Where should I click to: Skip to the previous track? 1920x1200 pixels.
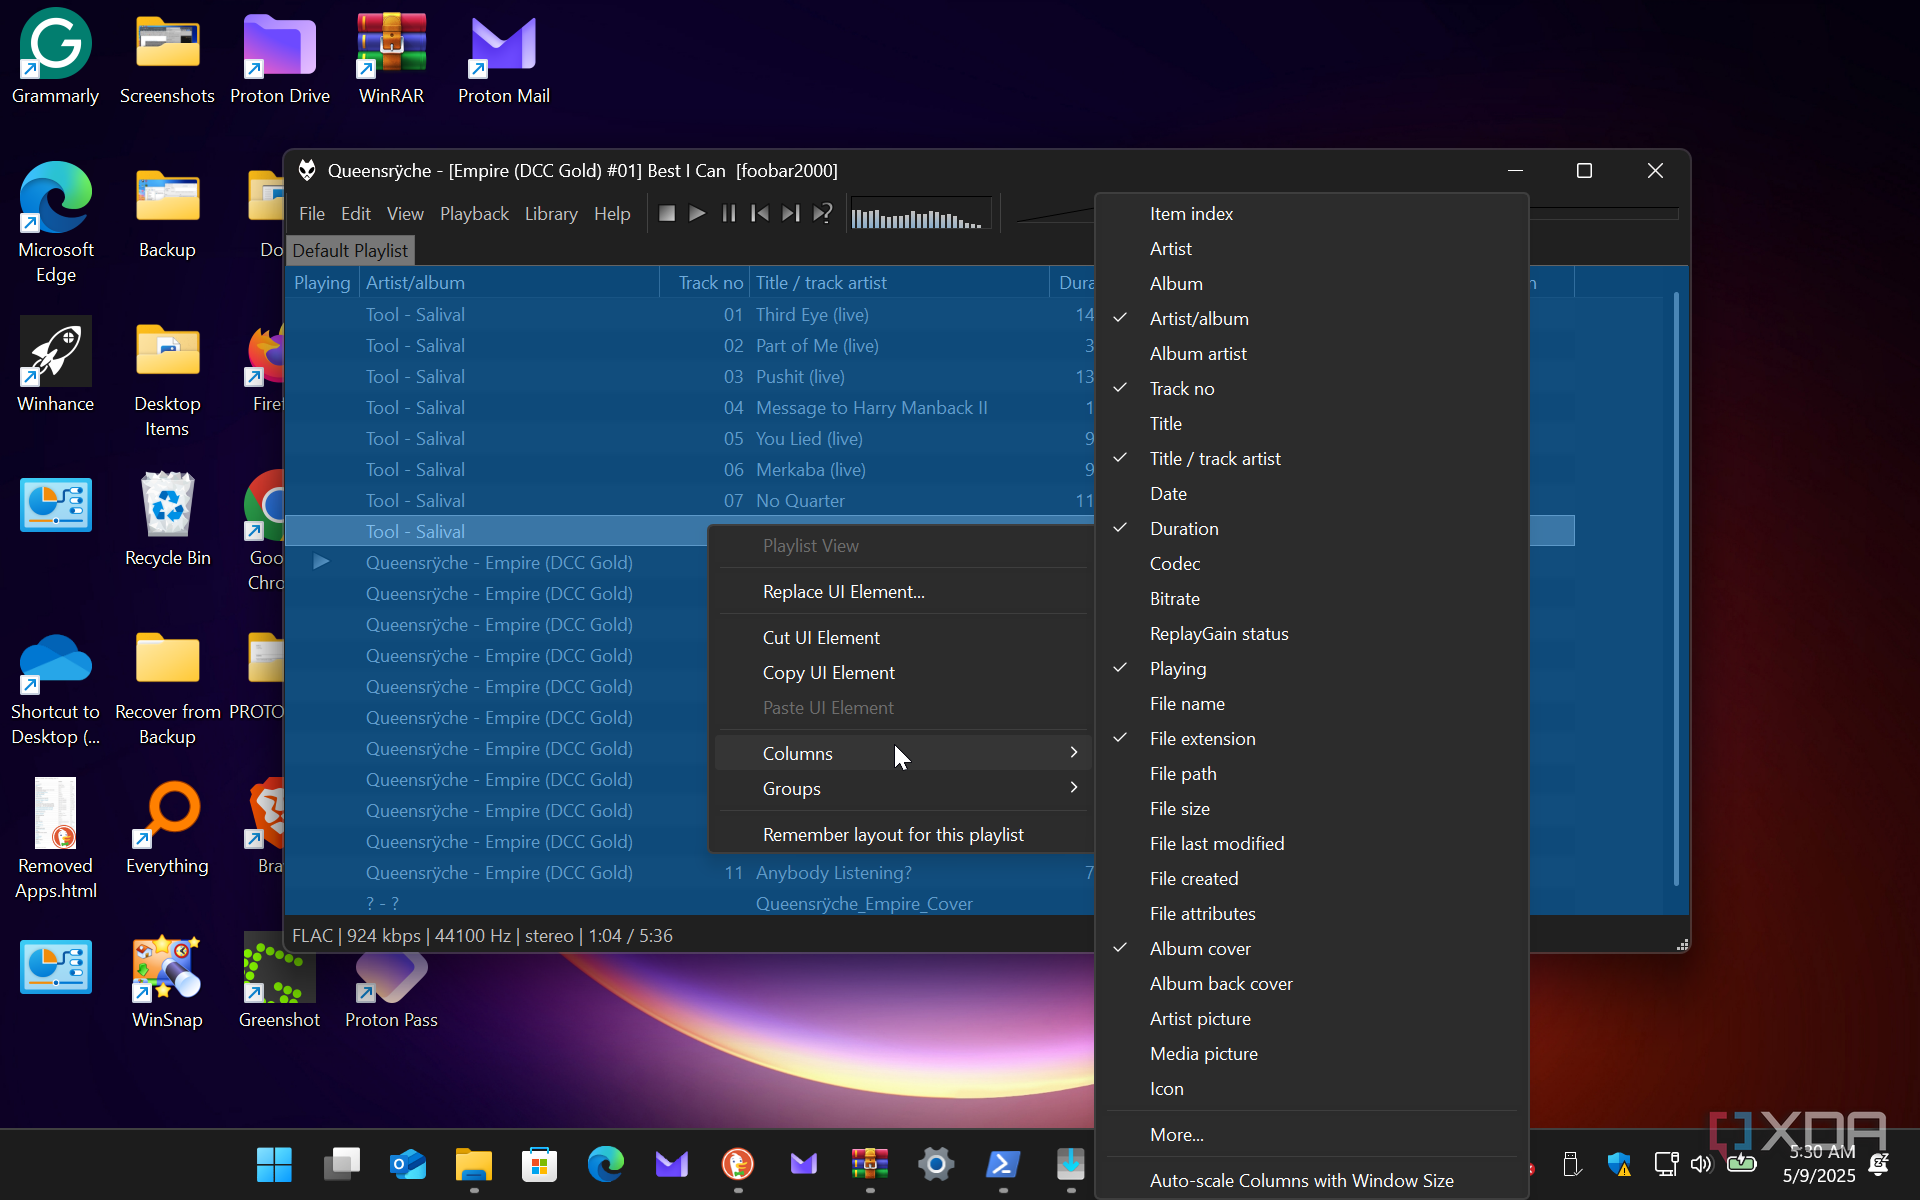click(760, 213)
